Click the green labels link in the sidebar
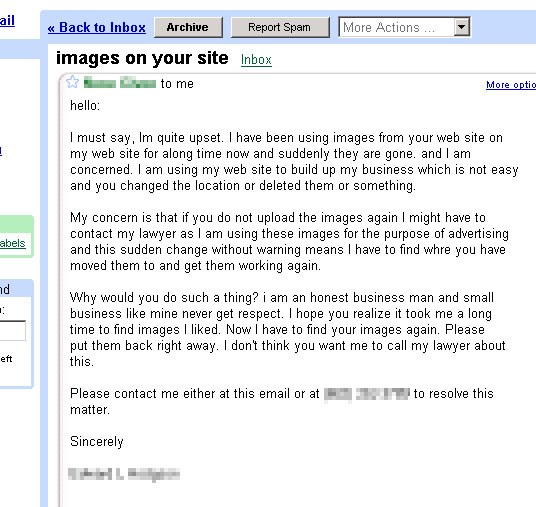 point(13,243)
